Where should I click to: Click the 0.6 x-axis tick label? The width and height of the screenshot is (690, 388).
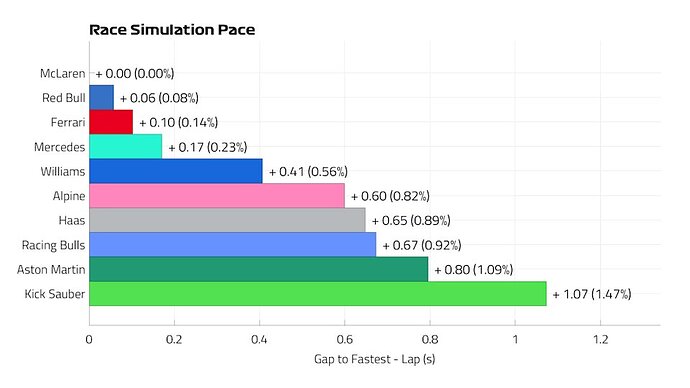345,339
